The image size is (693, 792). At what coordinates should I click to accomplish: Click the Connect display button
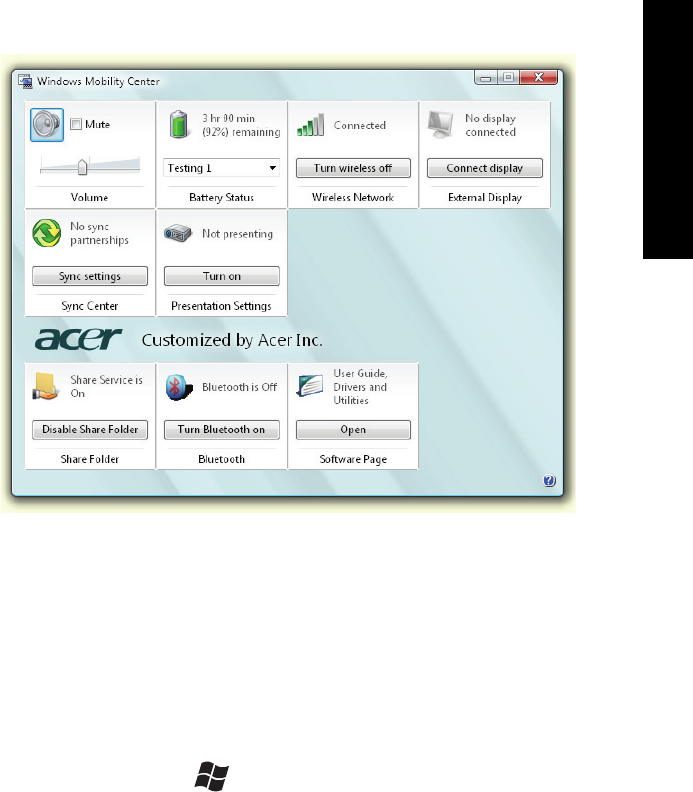(x=484, y=168)
